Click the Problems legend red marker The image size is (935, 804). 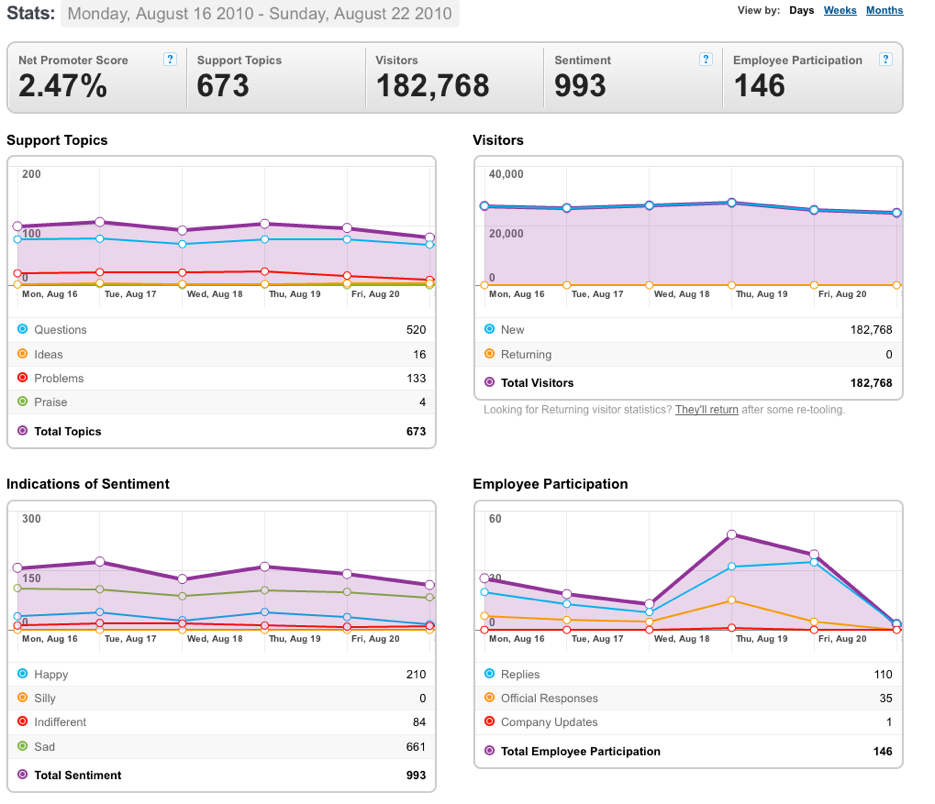[23, 378]
